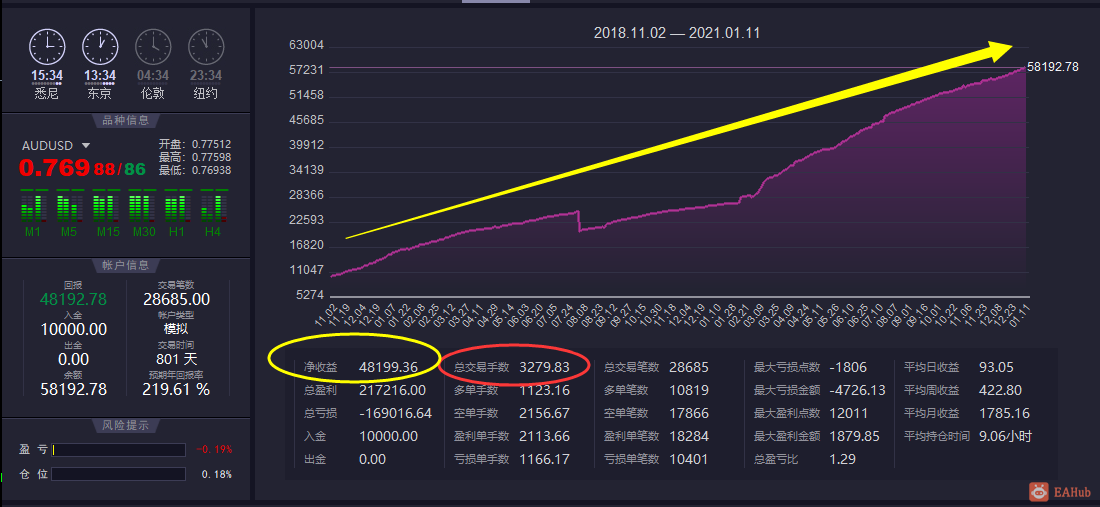Screen dimensions: 1100x507
Task: Click the 预期年回报率 219.61 % value
Action: (x=177, y=389)
